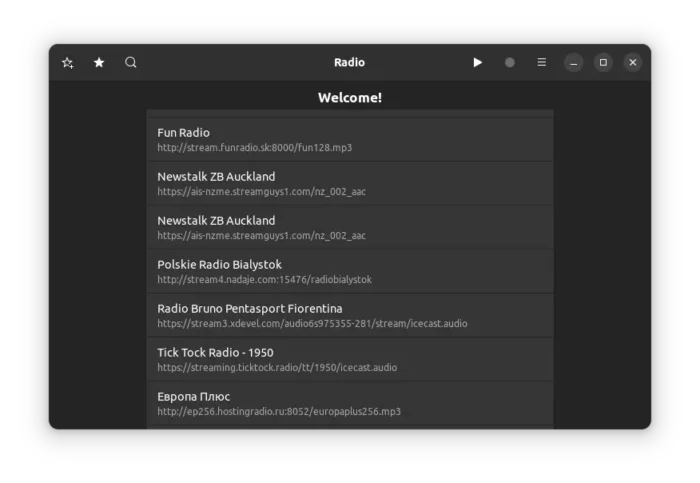Select the Европа Плюс station

[350, 404]
